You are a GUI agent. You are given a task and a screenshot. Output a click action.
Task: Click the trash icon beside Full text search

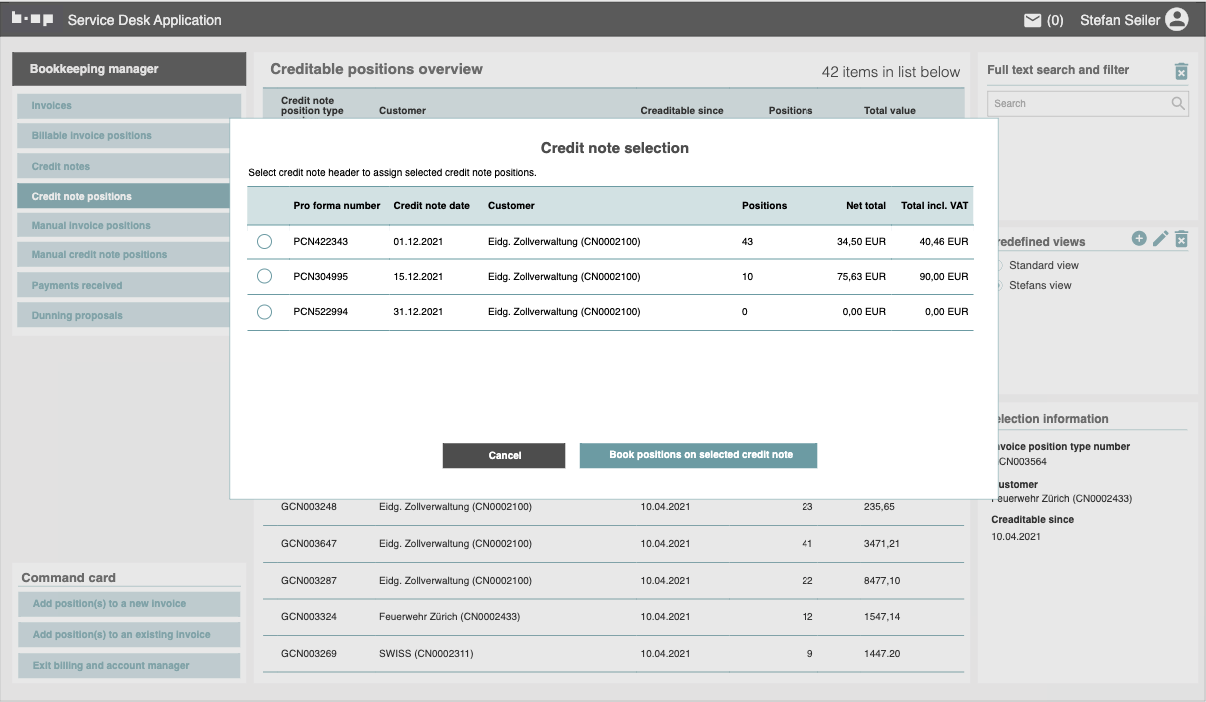pyautogui.click(x=1181, y=71)
